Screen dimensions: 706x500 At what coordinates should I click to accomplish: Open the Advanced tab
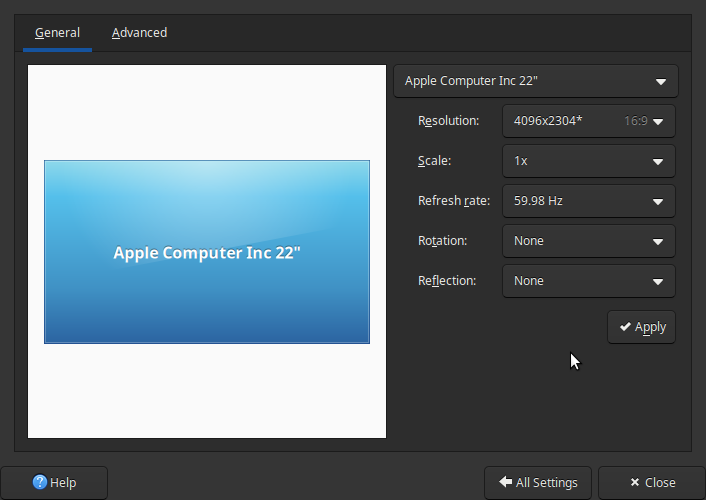[139, 33]
